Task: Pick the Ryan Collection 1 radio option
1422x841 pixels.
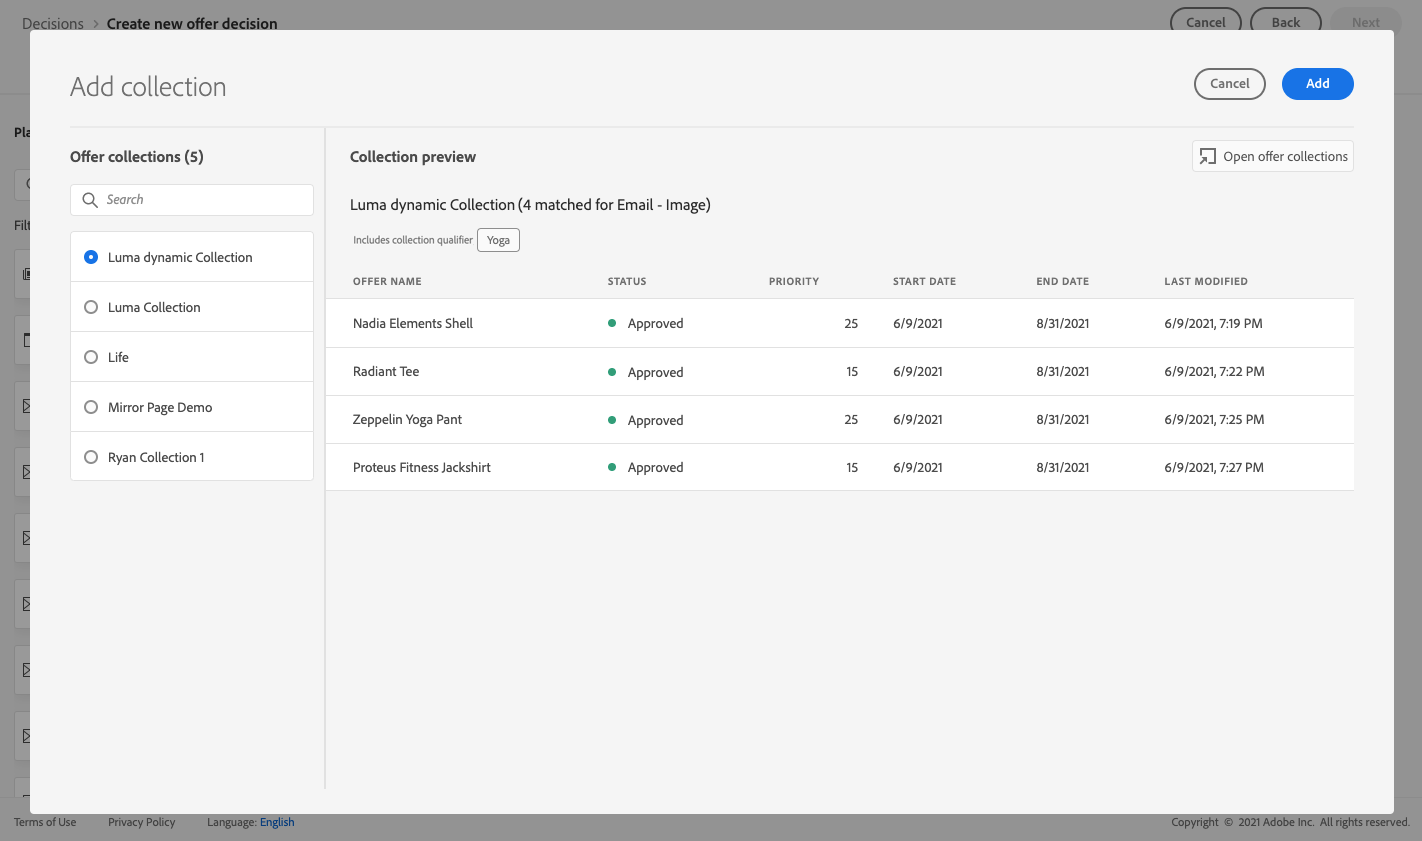Action: [x=91, y=457]
